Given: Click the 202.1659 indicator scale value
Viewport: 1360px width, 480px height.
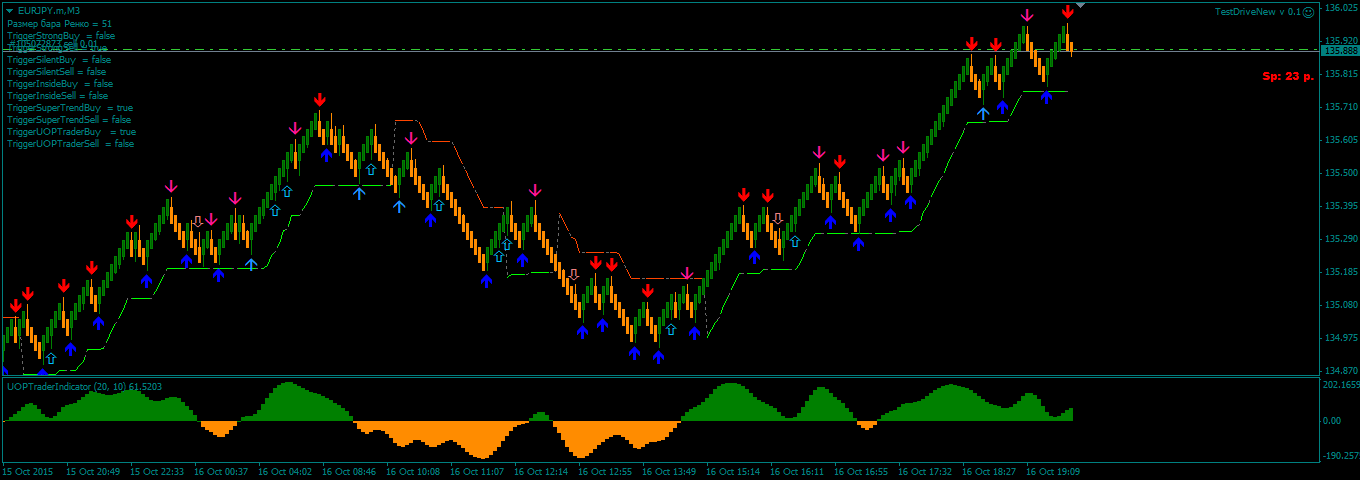Looking at the screenshot, I should pyautogui.click(x=1340, y=385).
